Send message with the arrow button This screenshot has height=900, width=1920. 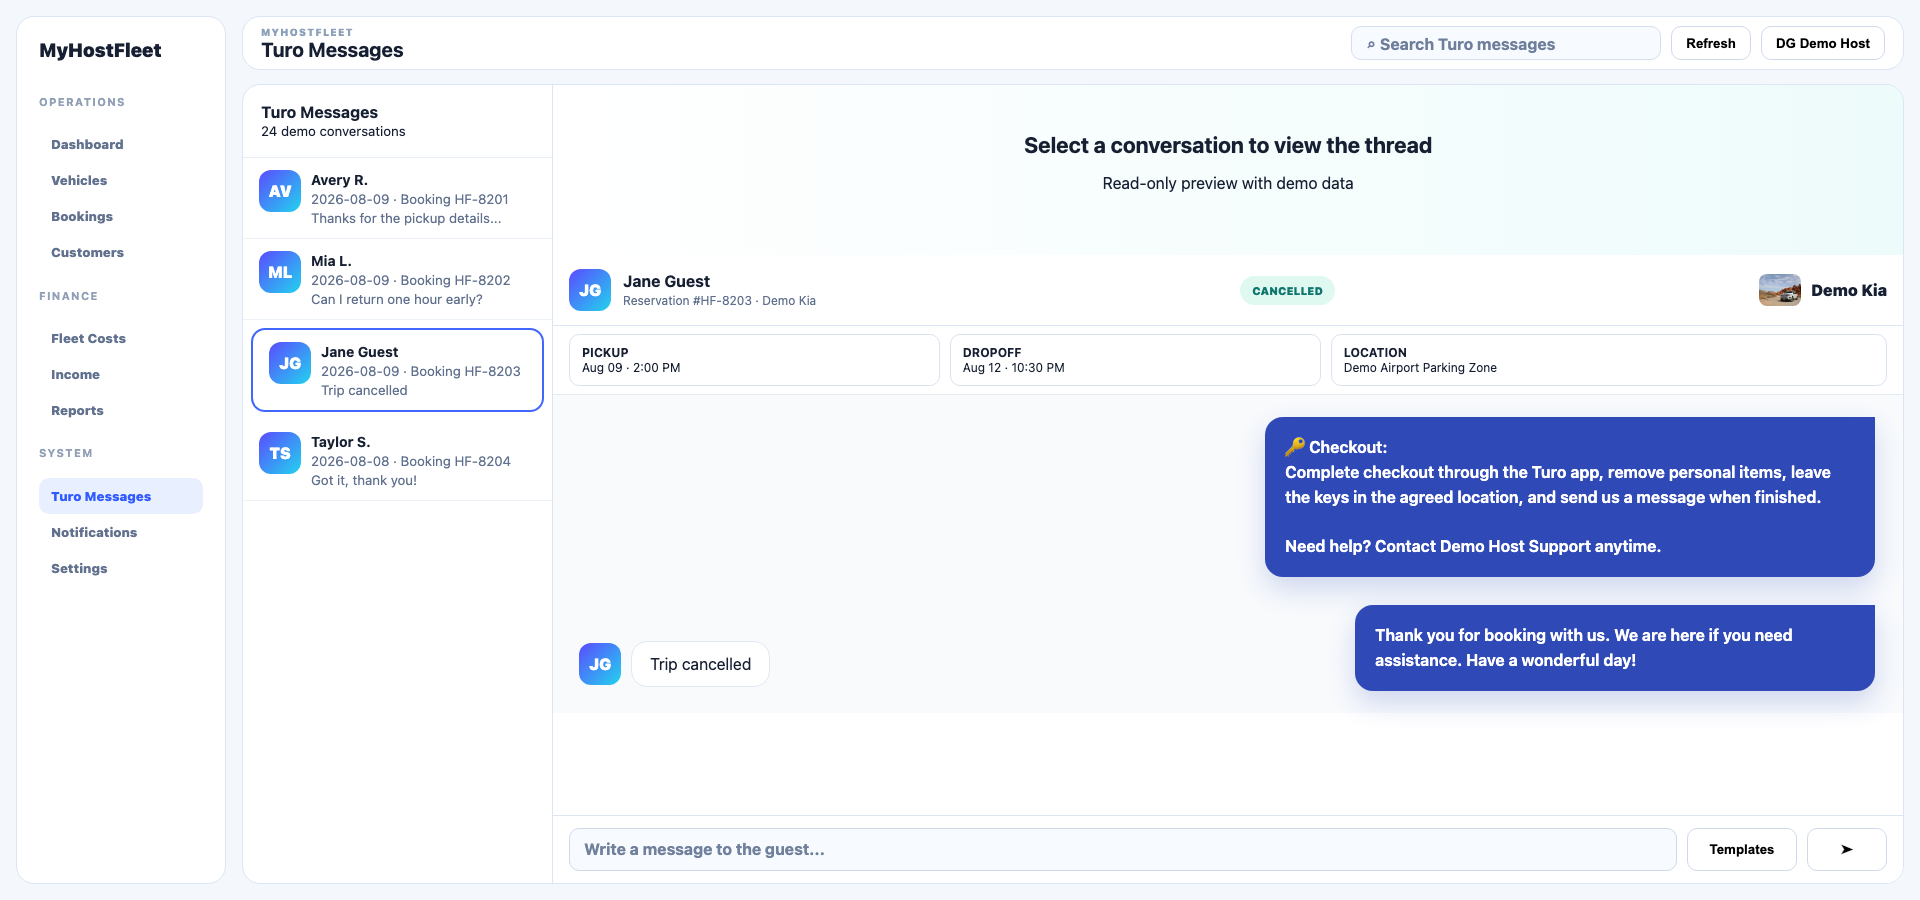click(1846, 849)
